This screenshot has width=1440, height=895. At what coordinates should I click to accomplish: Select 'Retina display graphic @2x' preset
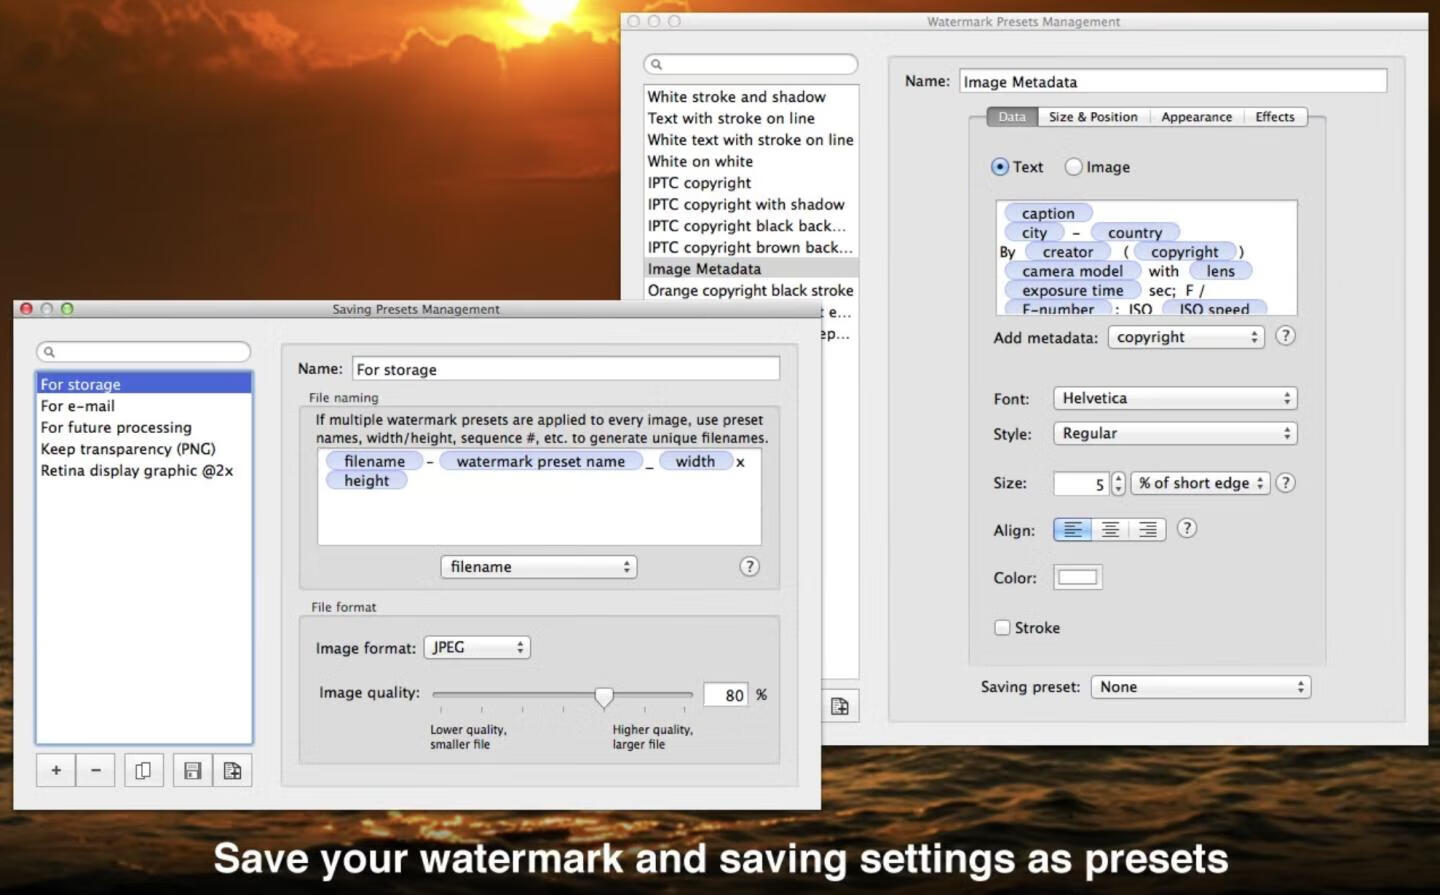[x=144, y=470]
